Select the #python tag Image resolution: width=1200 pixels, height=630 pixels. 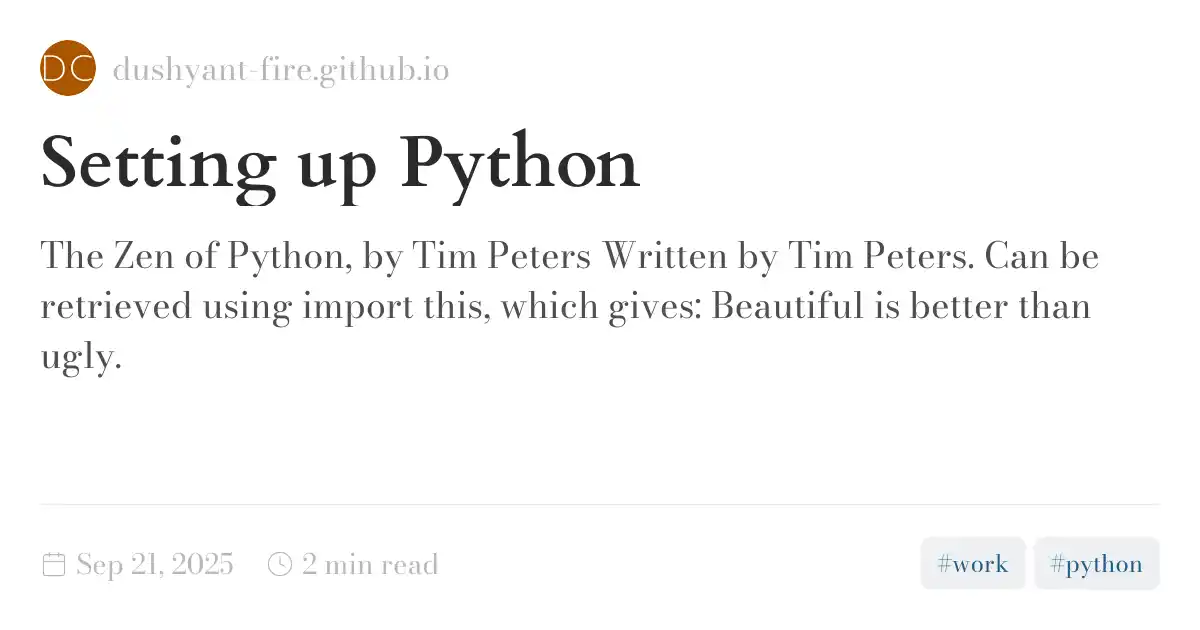tap(1096, 564)
